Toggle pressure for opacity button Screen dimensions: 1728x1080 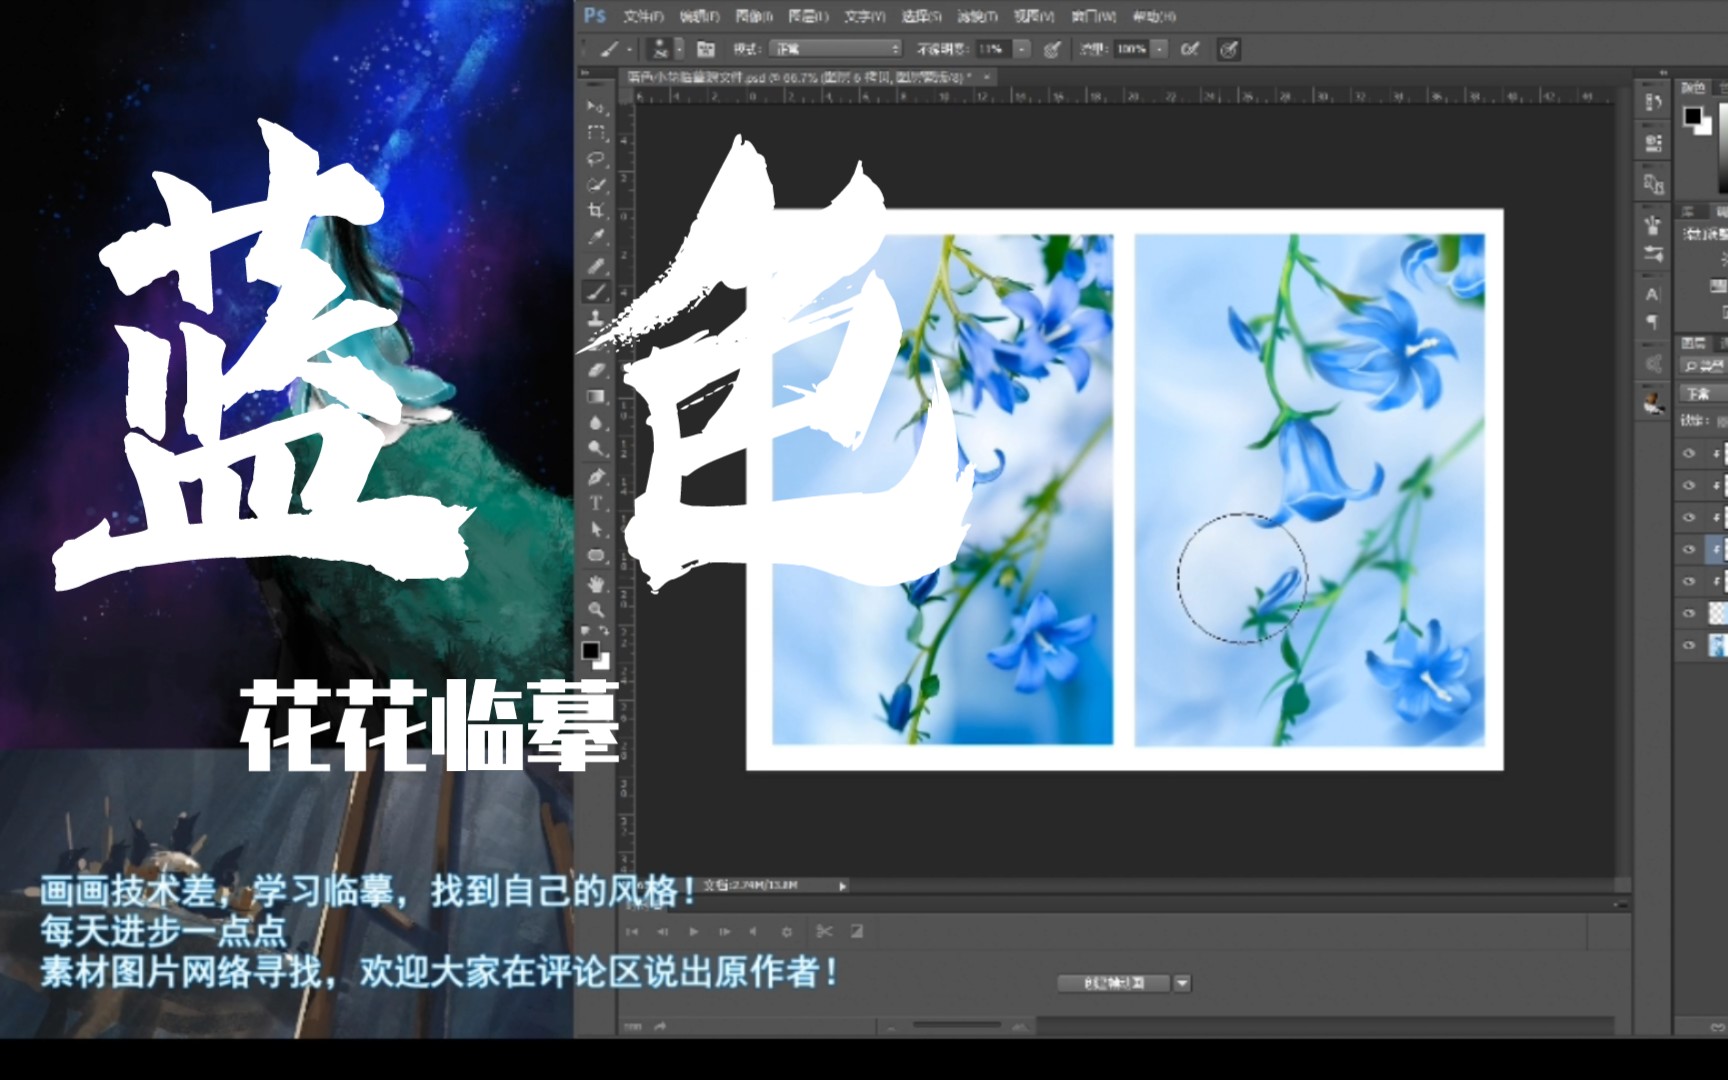(x=1051, y=49)
